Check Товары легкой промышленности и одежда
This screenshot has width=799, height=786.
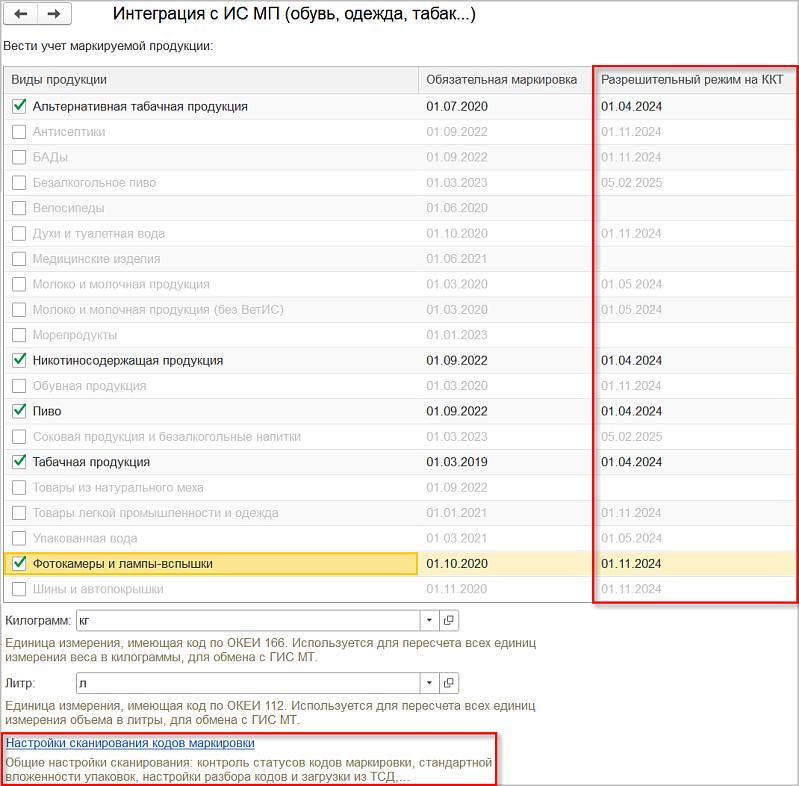tap(19, 513)
